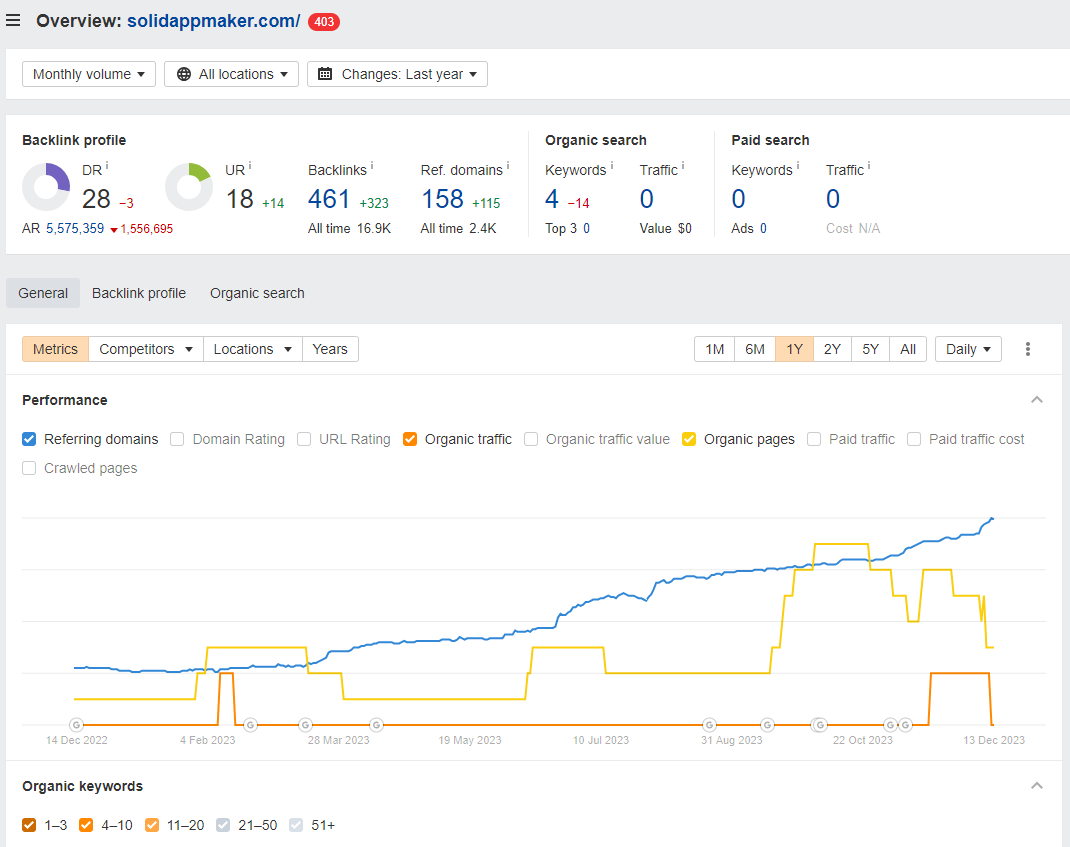The image size is (1070, 847).
Task: Enable Organic traffic value metric
Action: pyautogui.click(x=531, y=439)
